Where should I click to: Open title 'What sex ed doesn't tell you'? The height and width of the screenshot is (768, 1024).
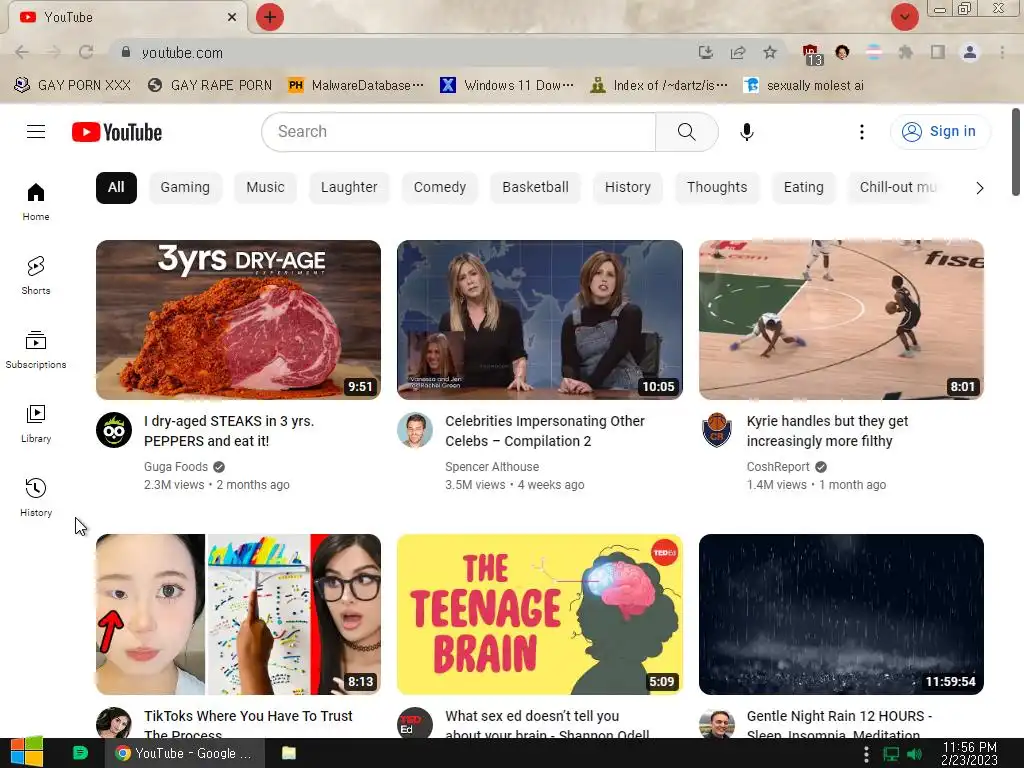click(x=547, y=724)
